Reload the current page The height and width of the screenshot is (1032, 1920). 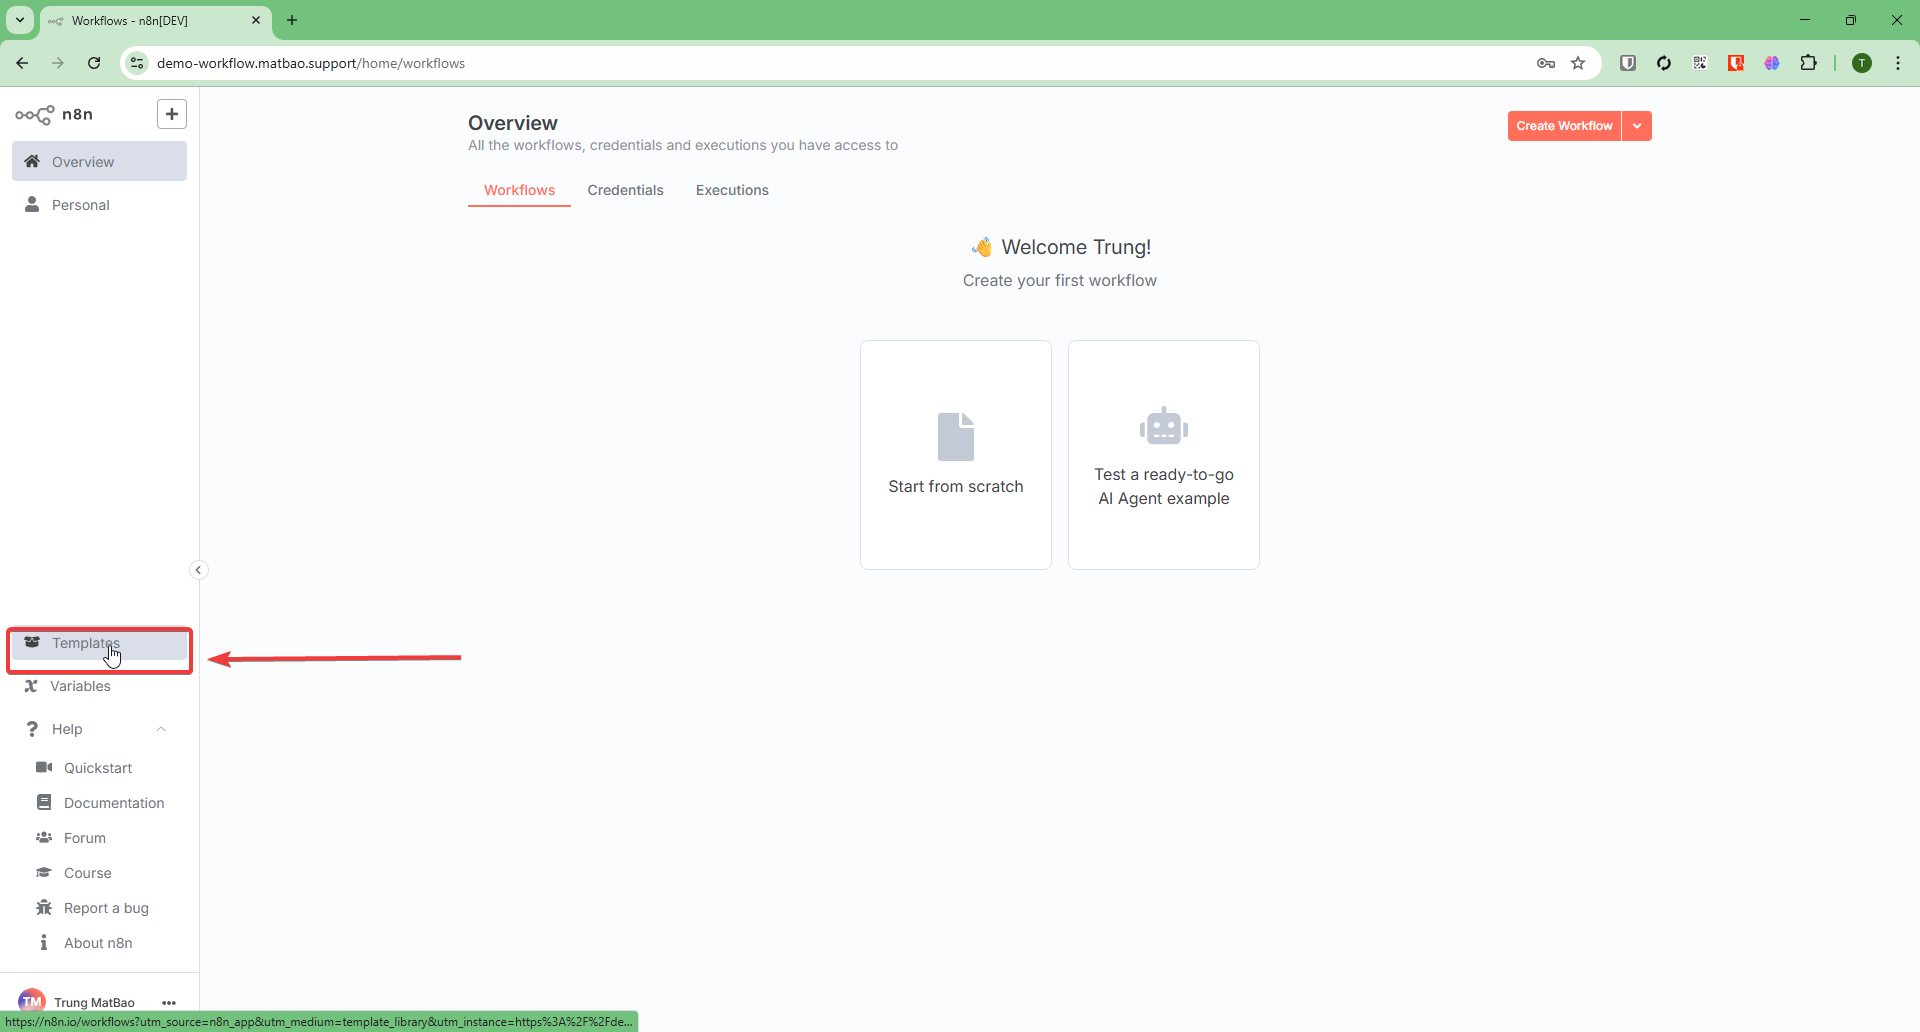(94, 63)
